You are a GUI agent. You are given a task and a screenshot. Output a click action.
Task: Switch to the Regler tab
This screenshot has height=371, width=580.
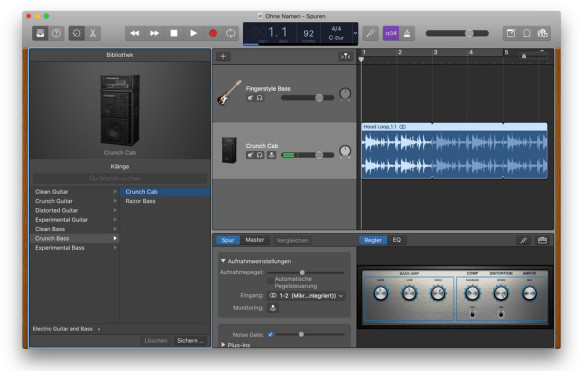[x=373, y=240]
